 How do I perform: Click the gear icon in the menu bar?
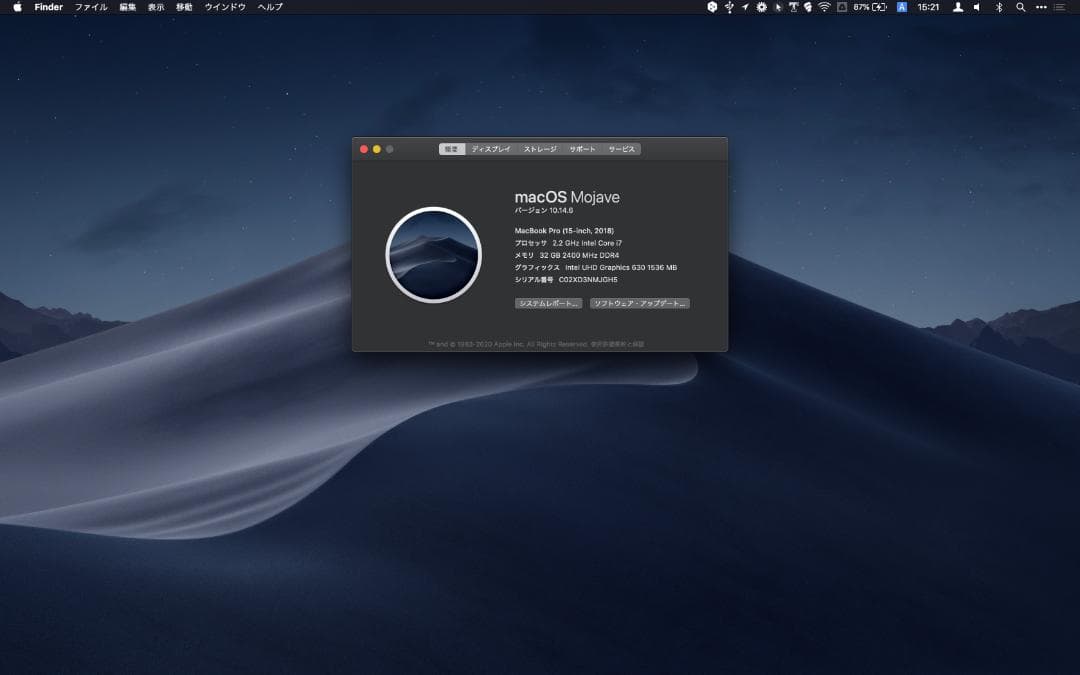point(760,7)
